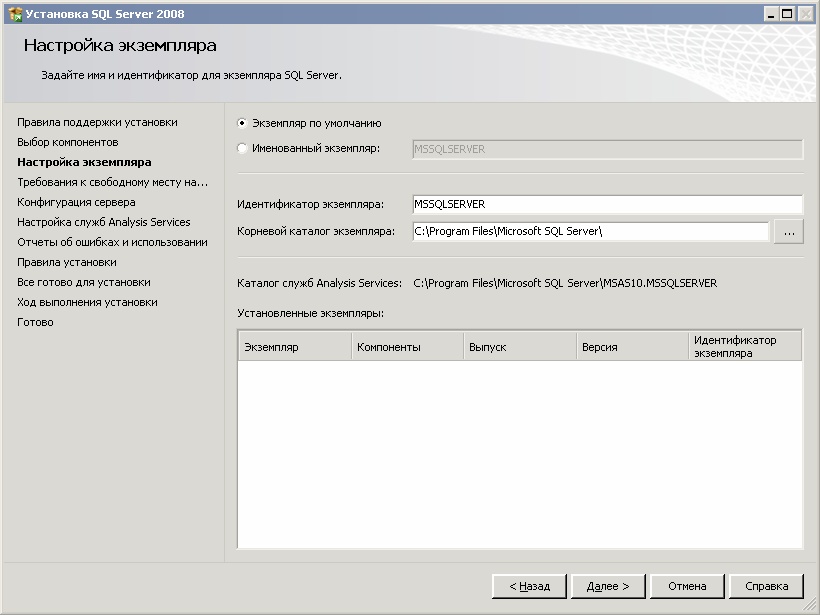Click the instance root directory path field
This screenshot has height=615, width=820.
coord(591,231)
